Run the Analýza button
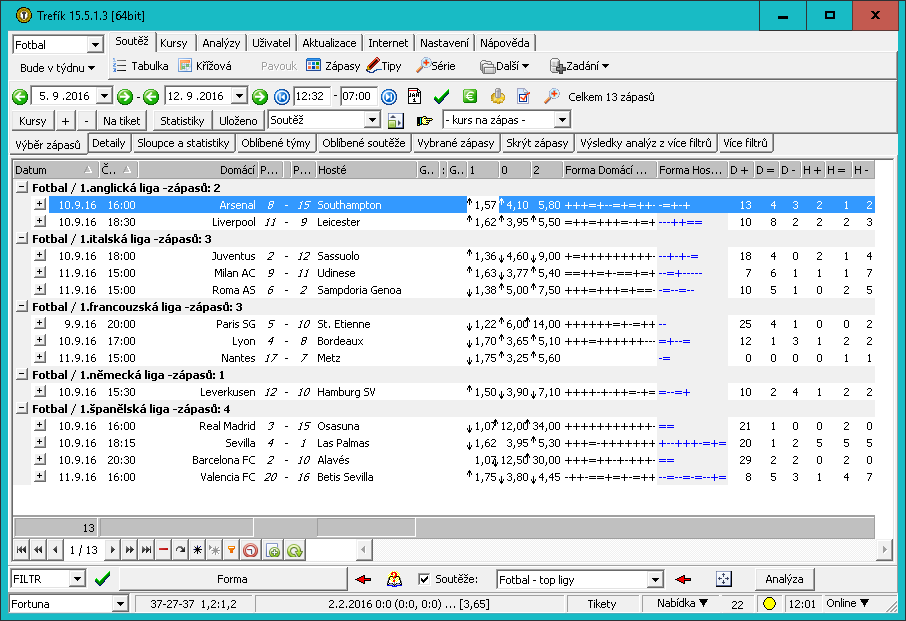This screenshot has height=621, width=906. click(784, 579)
